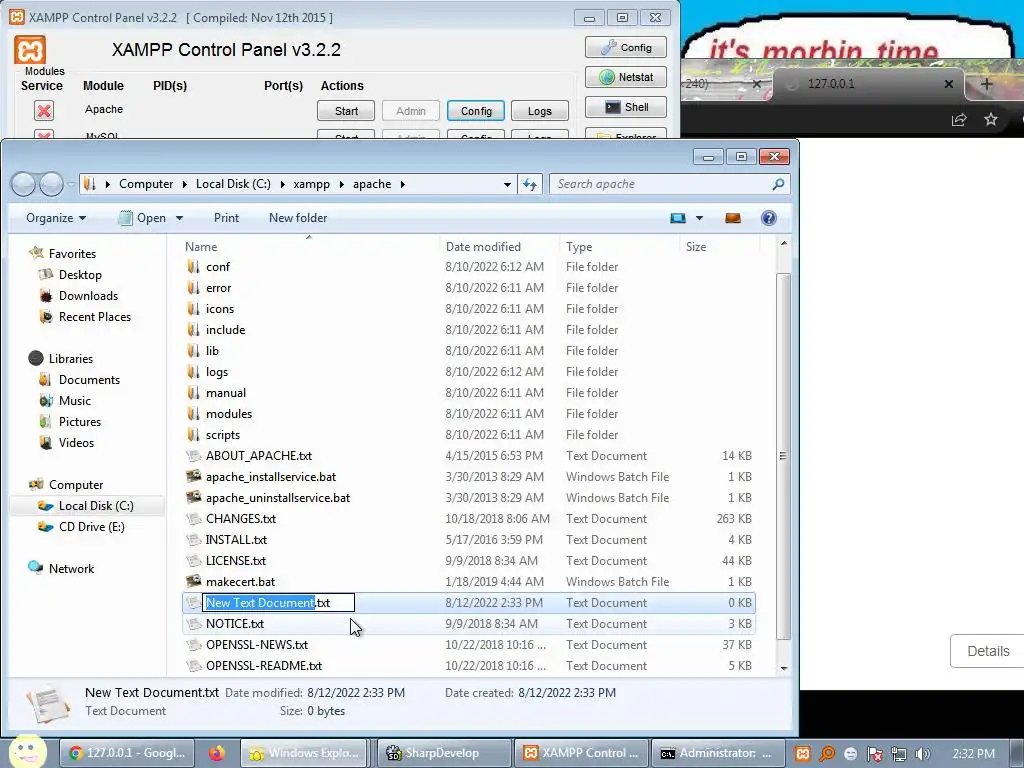The height and width of the screenshot is (768, 1024).
Task: Click the XAMPP orange logo icon
Action: point(30,50)
